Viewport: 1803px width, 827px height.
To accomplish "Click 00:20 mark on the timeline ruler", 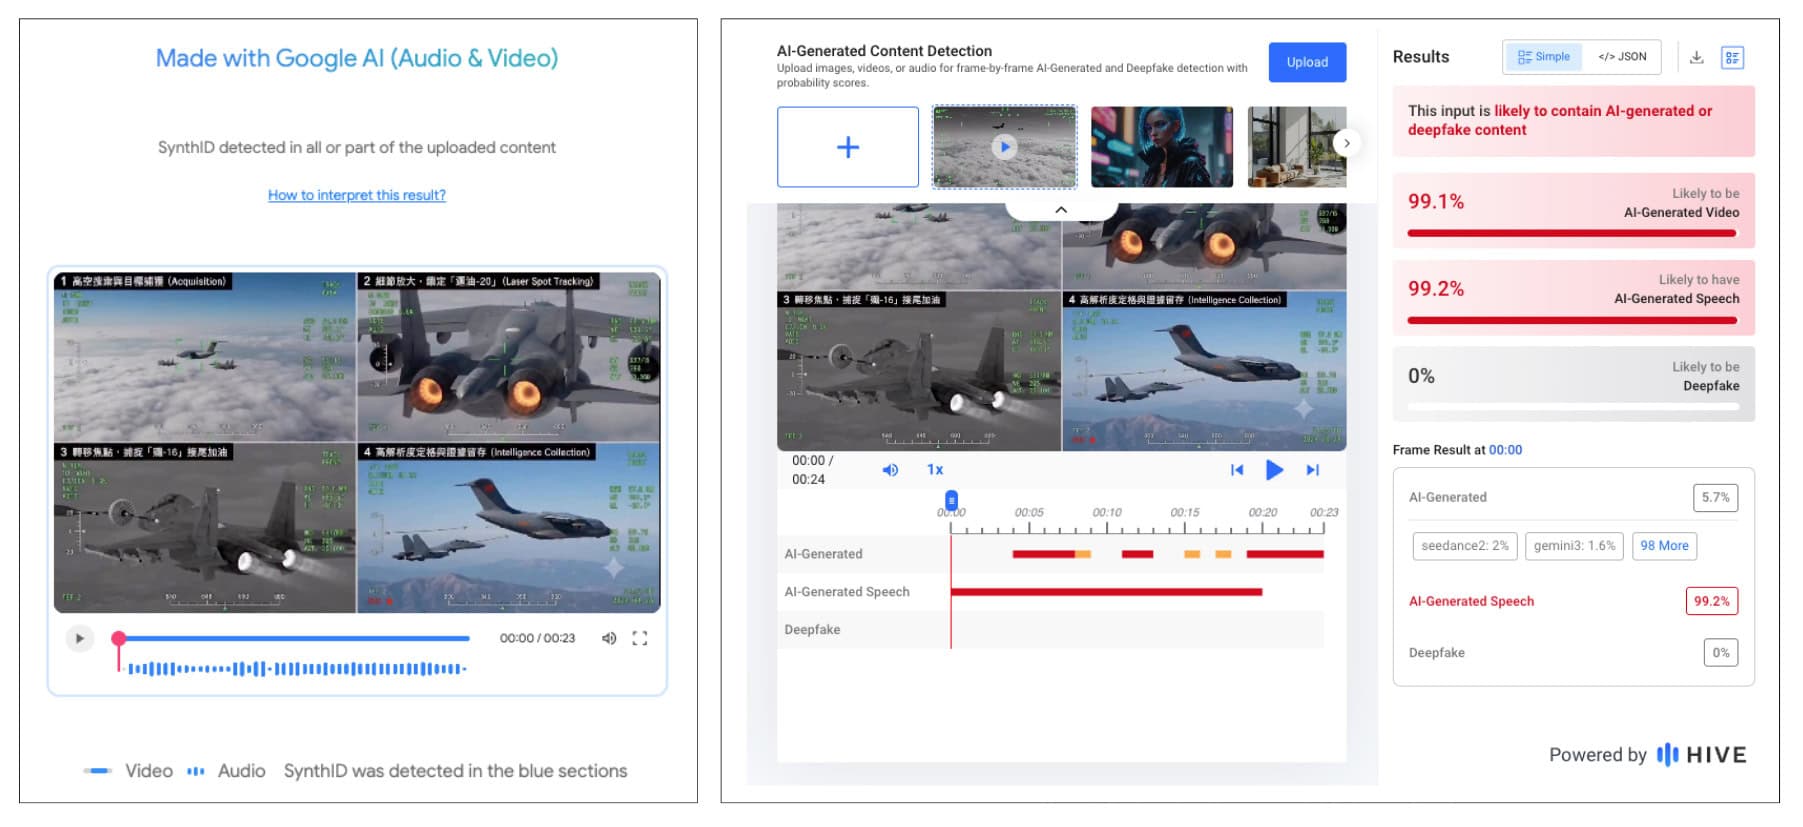I will pos(1262,512).
